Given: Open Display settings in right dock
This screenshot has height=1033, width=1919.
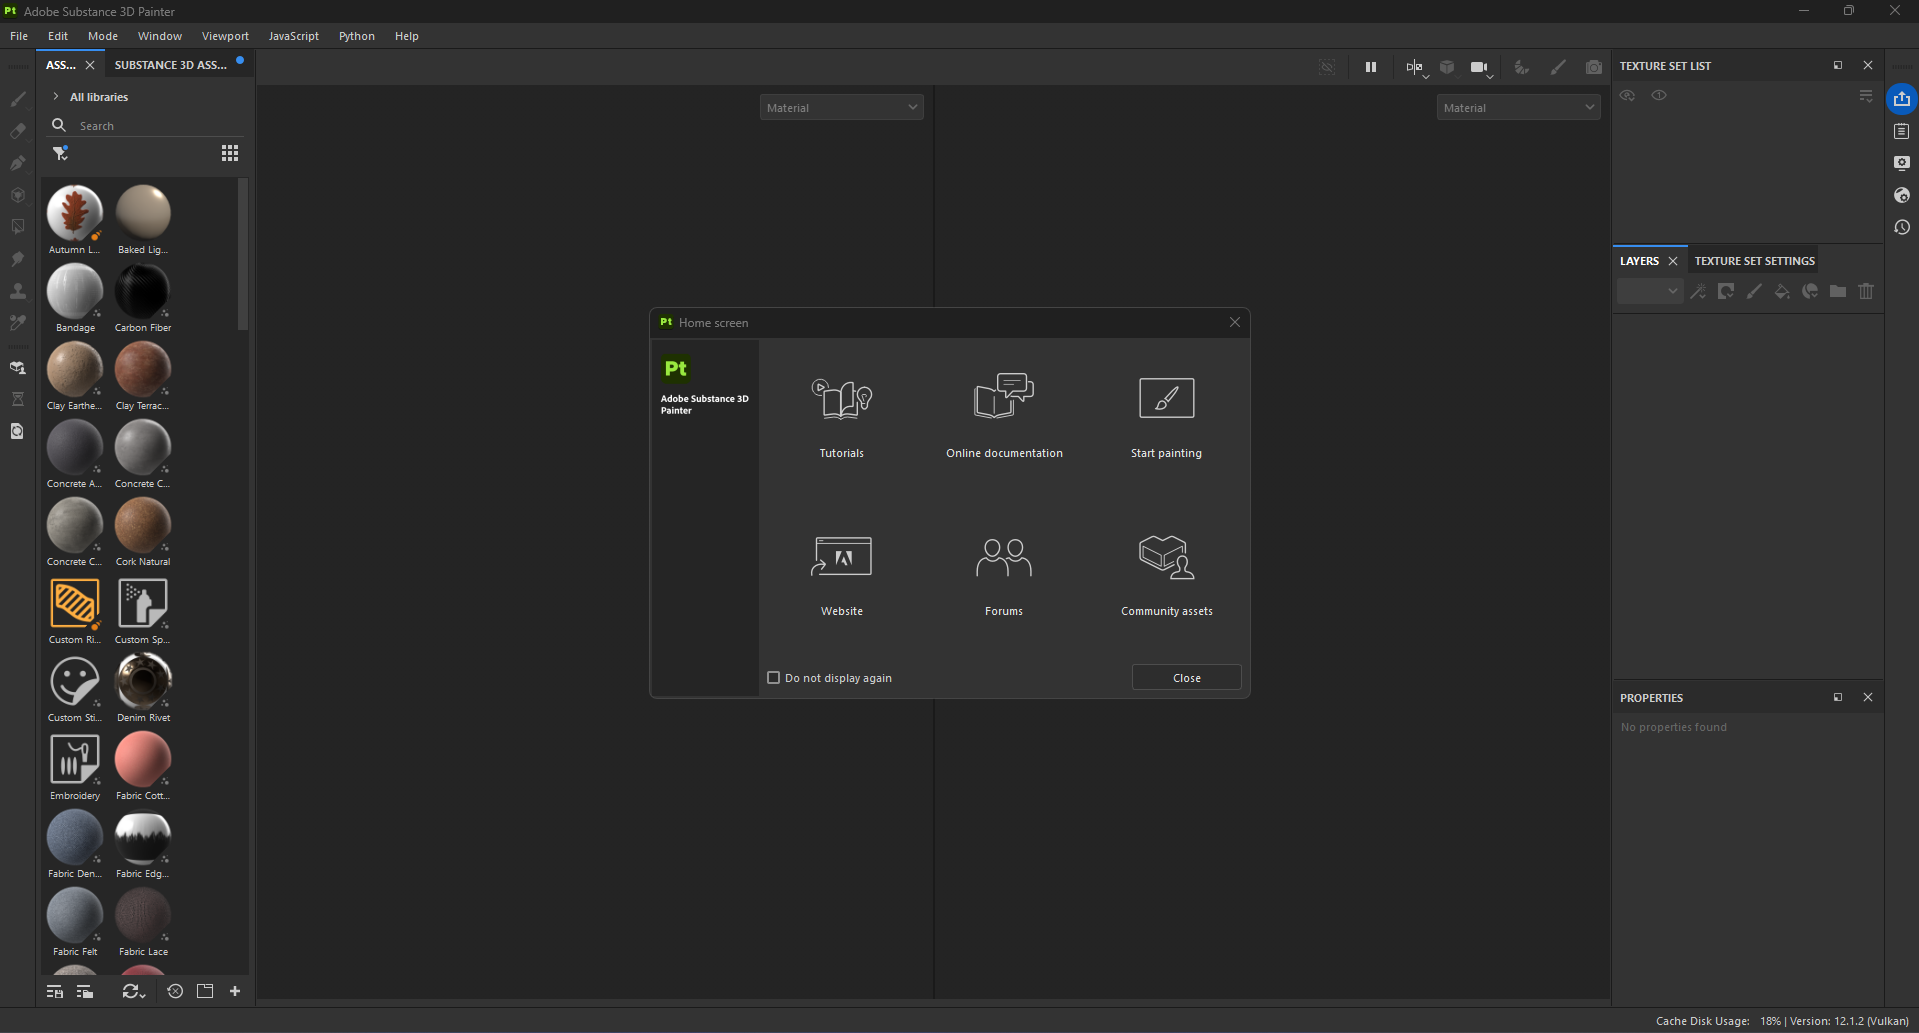Looking at the screenshot, I should pyautogui.click(x=1902, y=163).
